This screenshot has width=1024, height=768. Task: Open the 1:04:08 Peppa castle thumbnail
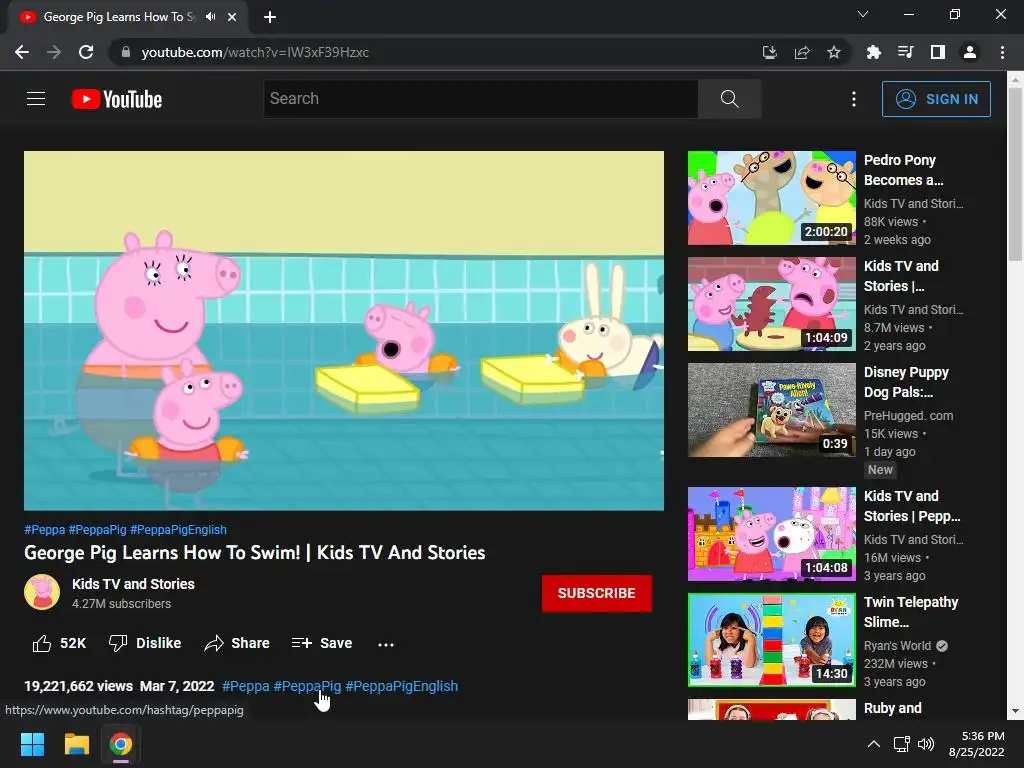tap(771, 534)
